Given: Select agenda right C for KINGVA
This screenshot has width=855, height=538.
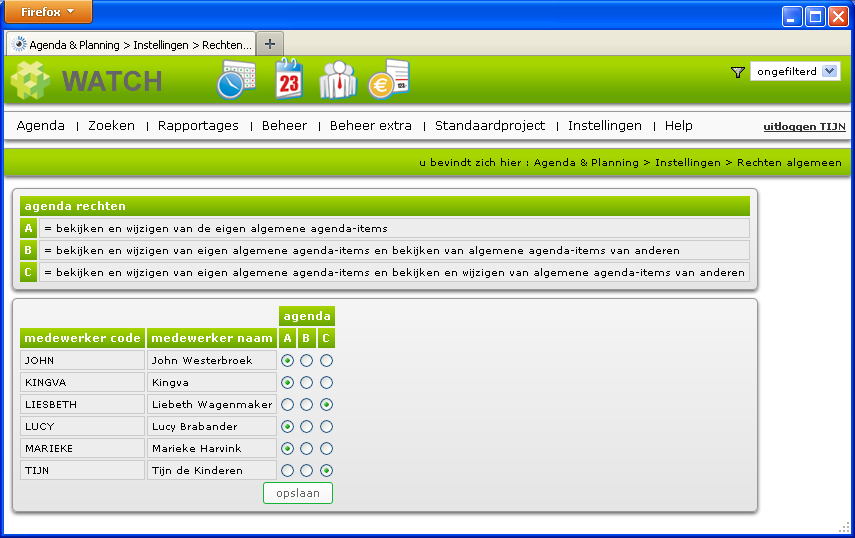Looking at the screenshot, I should [x=326, y=383].
